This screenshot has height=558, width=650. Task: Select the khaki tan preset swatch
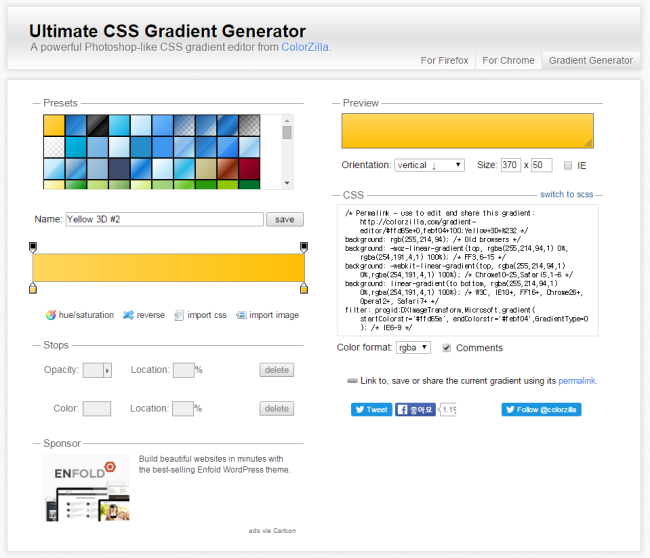(x=206, y=169)
